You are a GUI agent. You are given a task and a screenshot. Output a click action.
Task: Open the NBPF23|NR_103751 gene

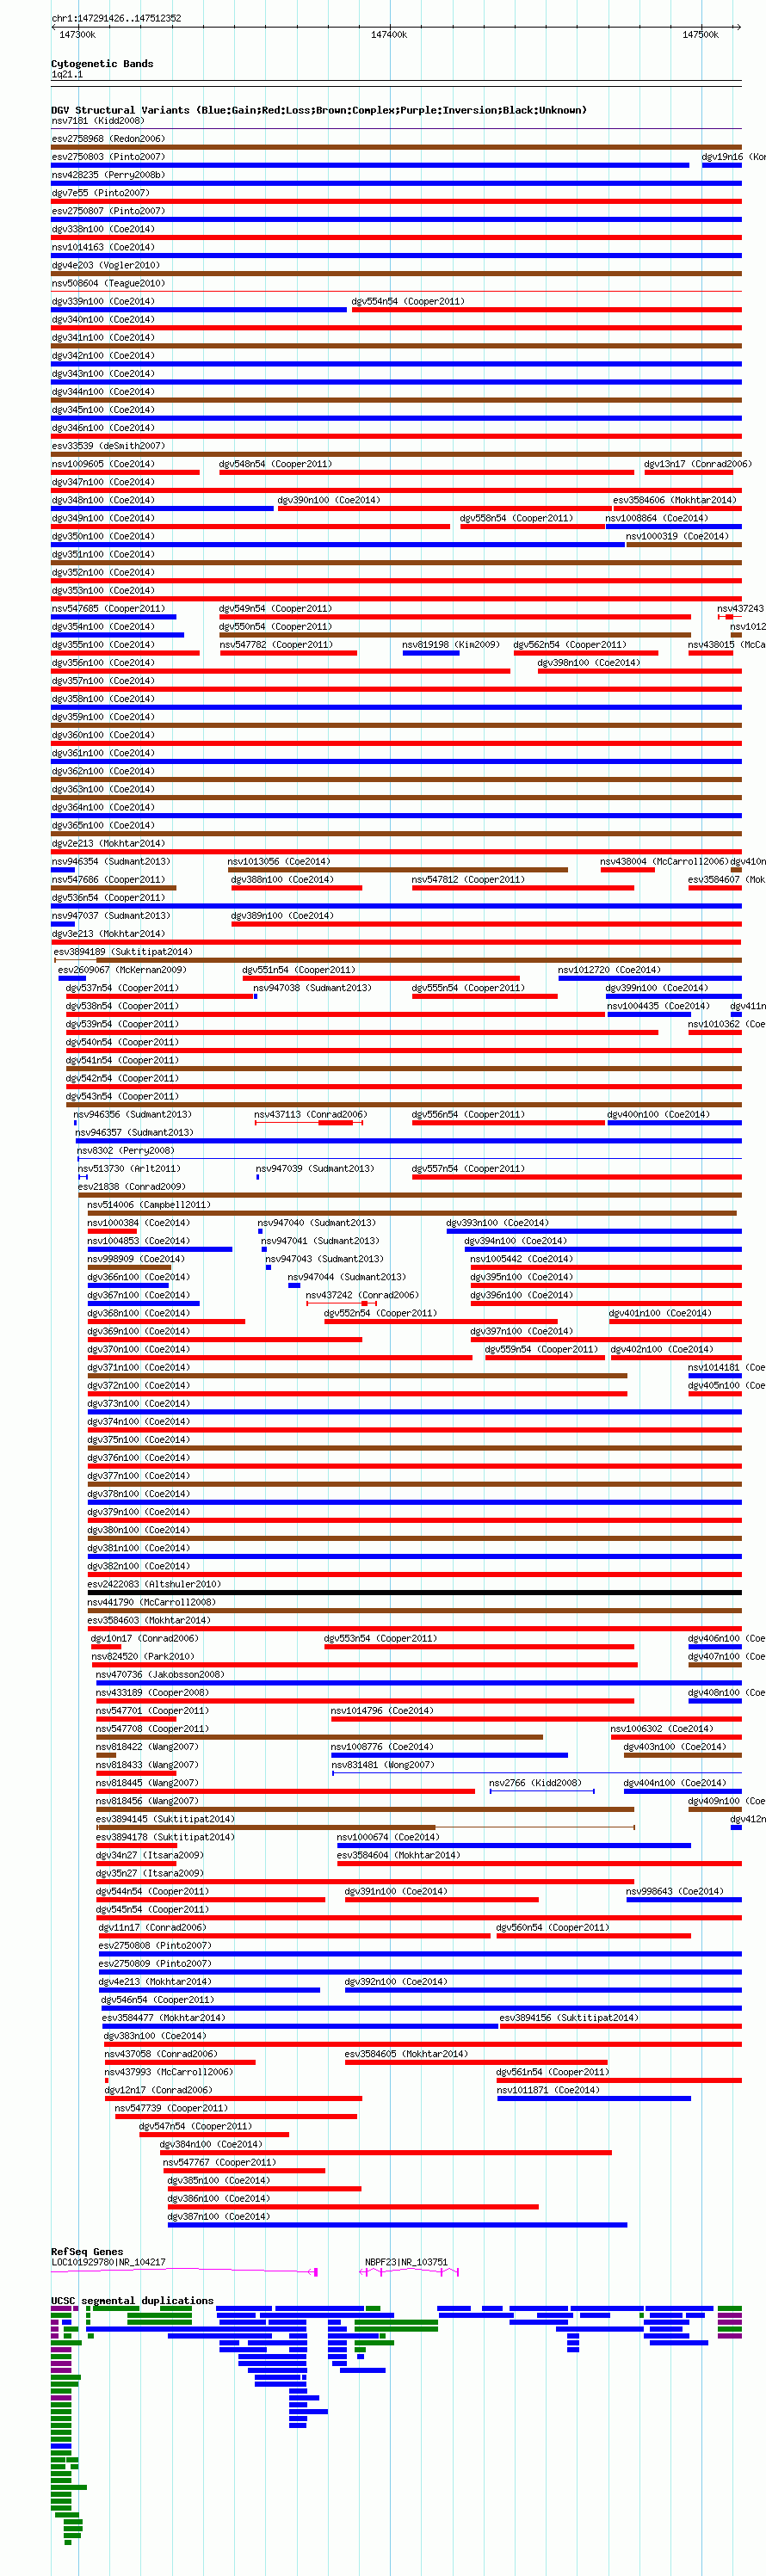407,2261
